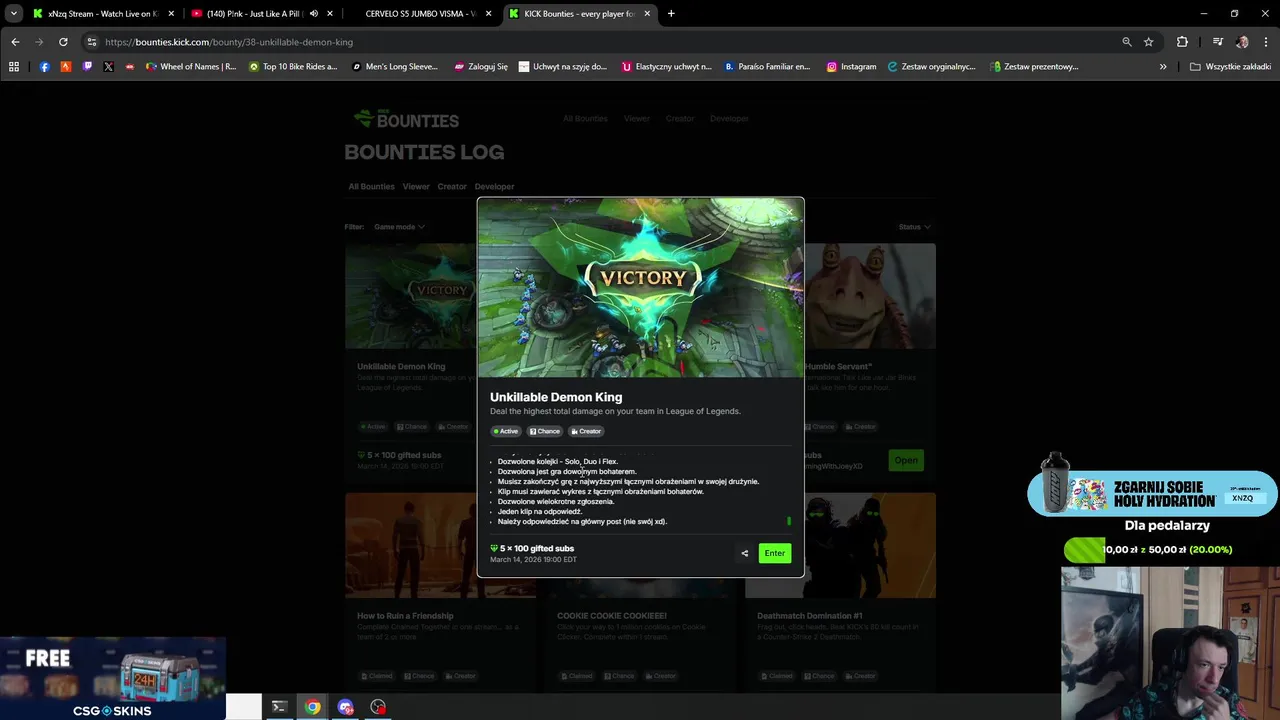
Task: Open the Zestaw oryginalnych bookmark
Action: pos(931,67)
